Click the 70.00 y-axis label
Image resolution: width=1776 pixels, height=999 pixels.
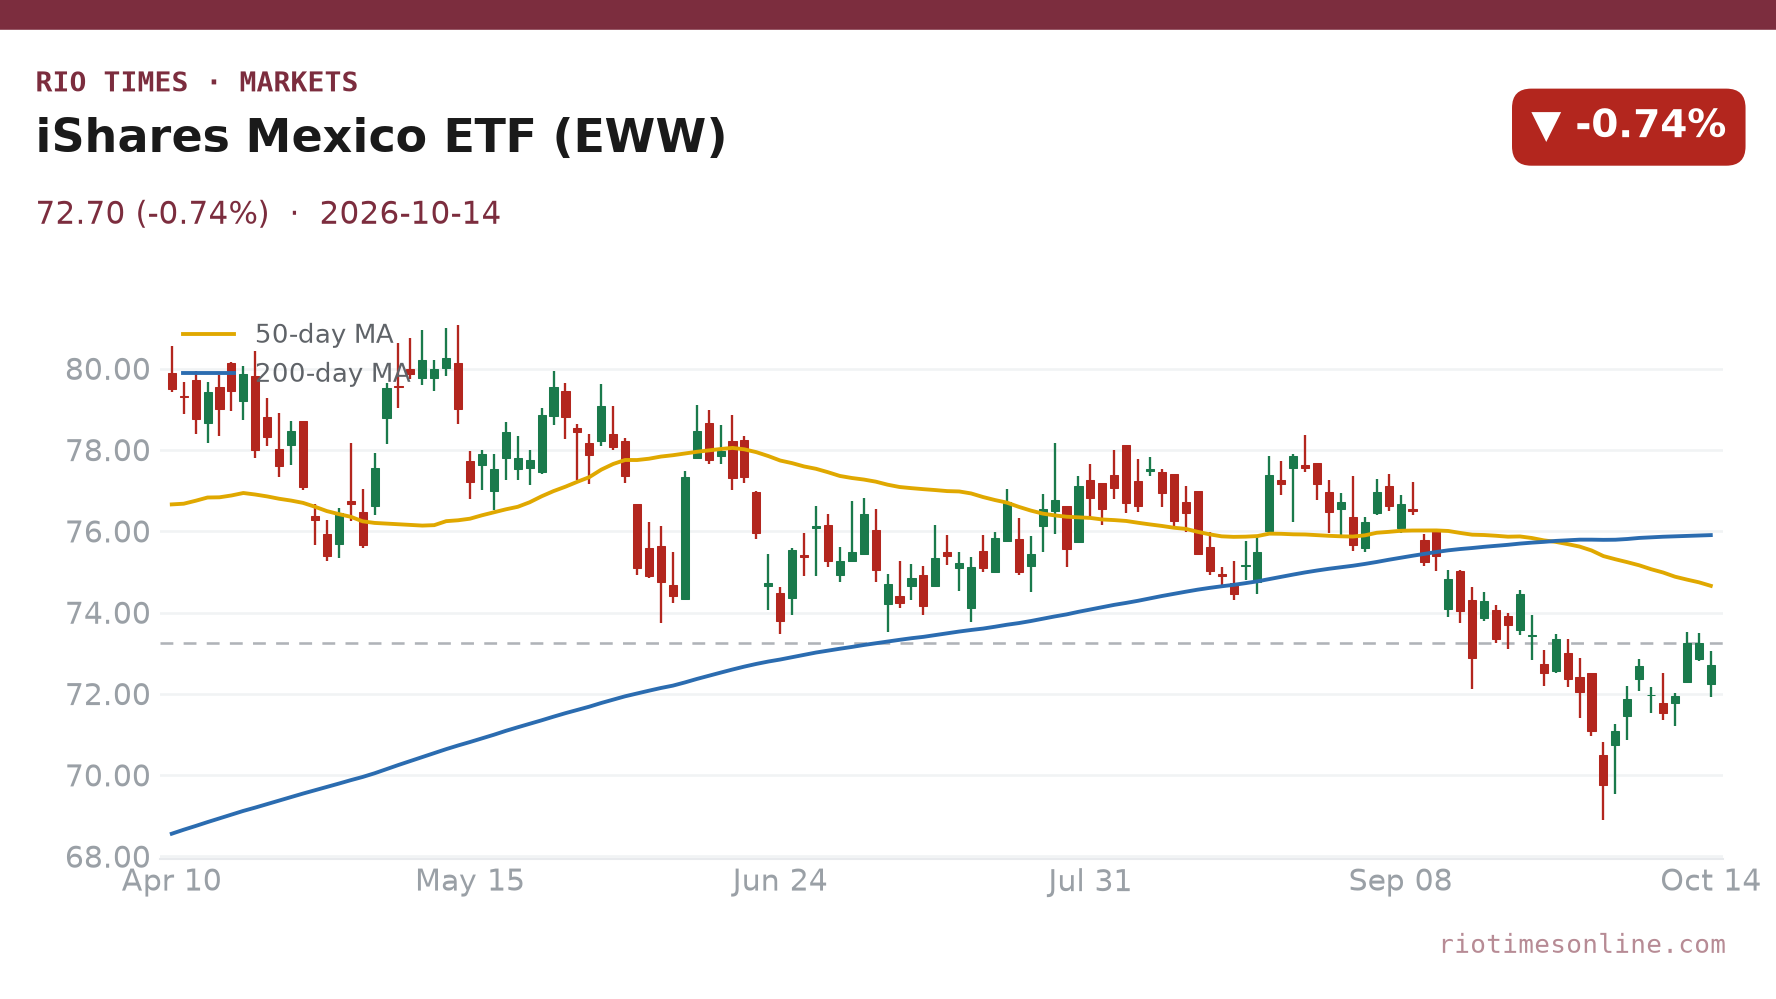pos(108,776)
